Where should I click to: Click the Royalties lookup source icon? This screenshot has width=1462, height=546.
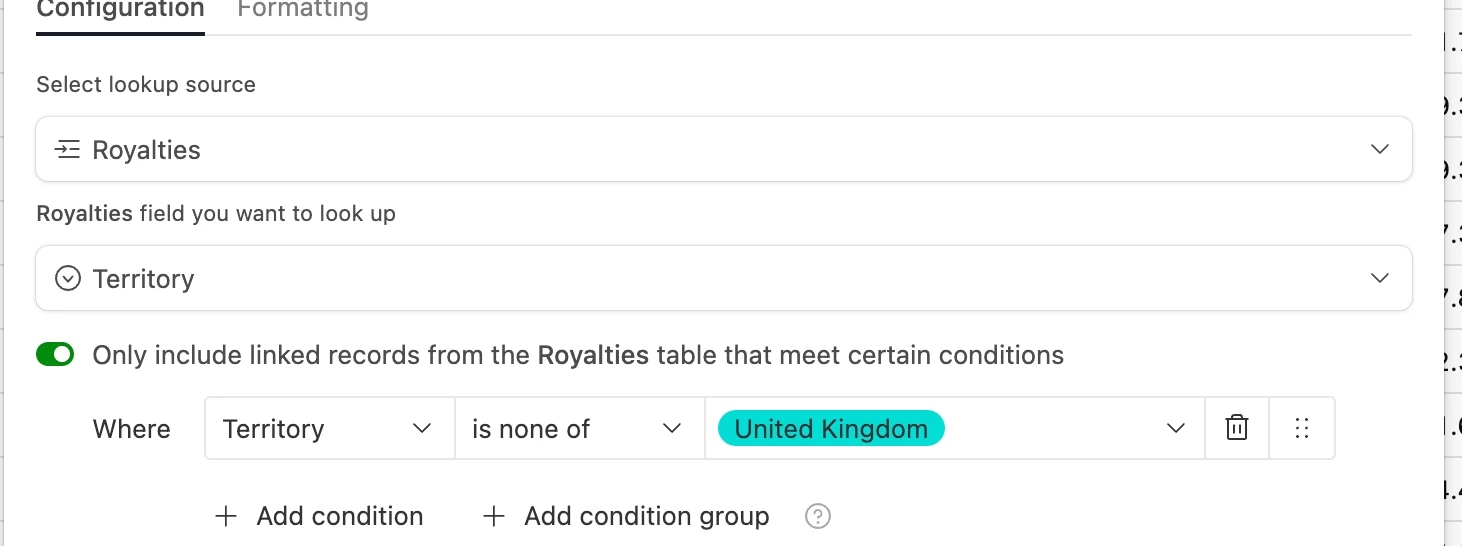point(67,150)
